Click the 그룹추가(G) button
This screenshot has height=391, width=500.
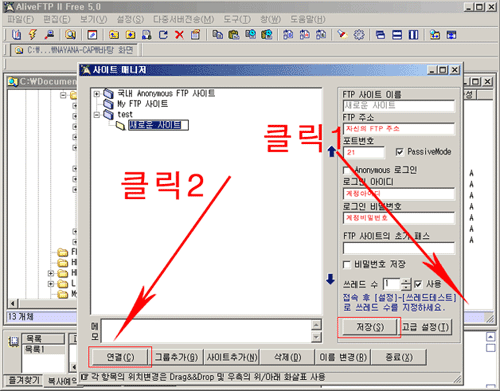pos(176,357)
